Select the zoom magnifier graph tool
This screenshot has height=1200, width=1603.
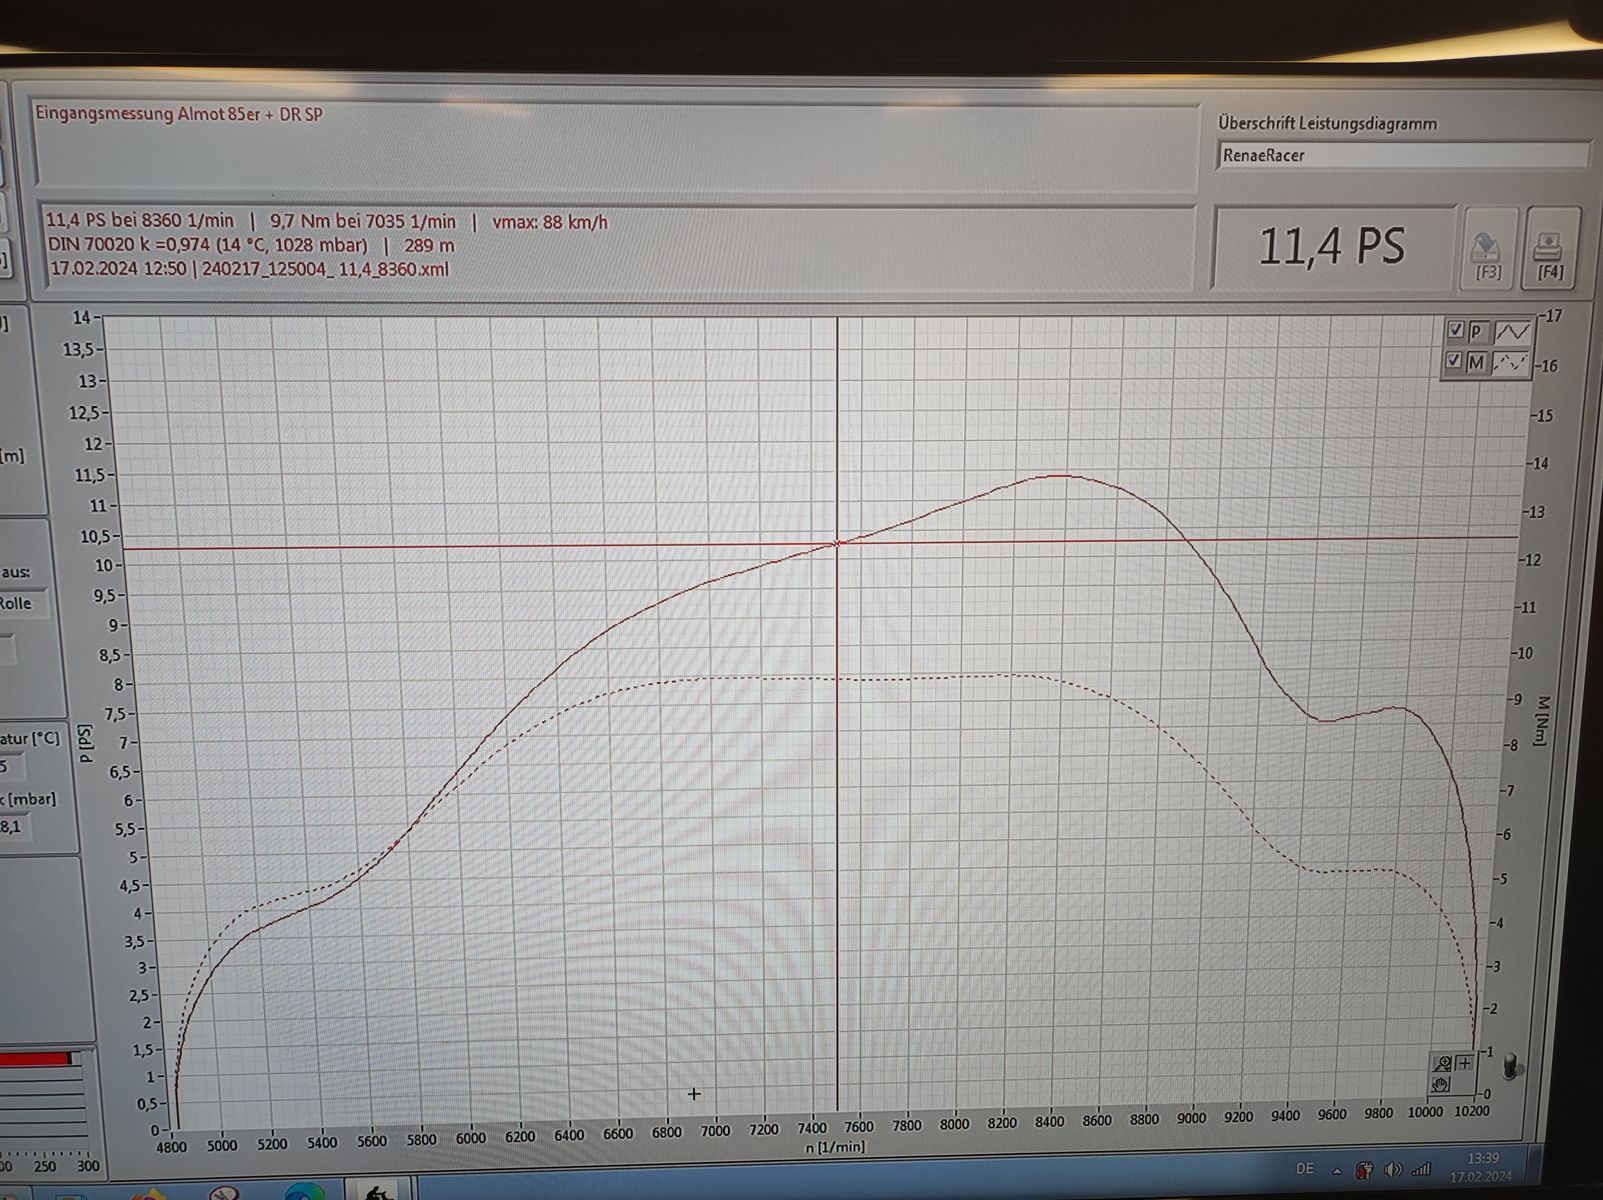coord(1442,1064)
